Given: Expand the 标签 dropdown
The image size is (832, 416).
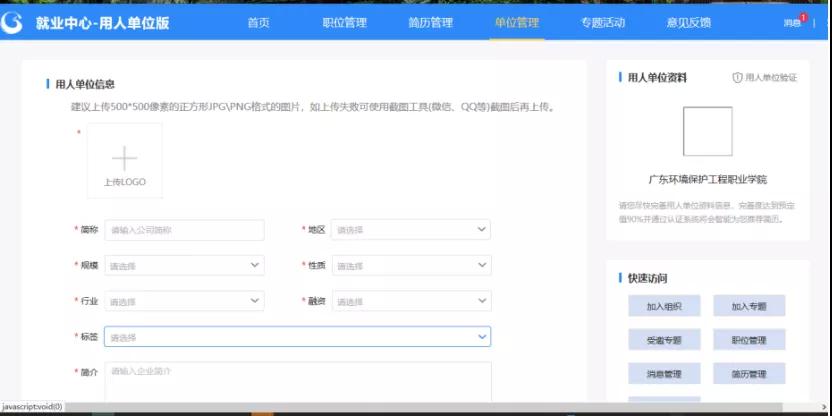Looking at the screenshot, I should [x=297, y=337].
